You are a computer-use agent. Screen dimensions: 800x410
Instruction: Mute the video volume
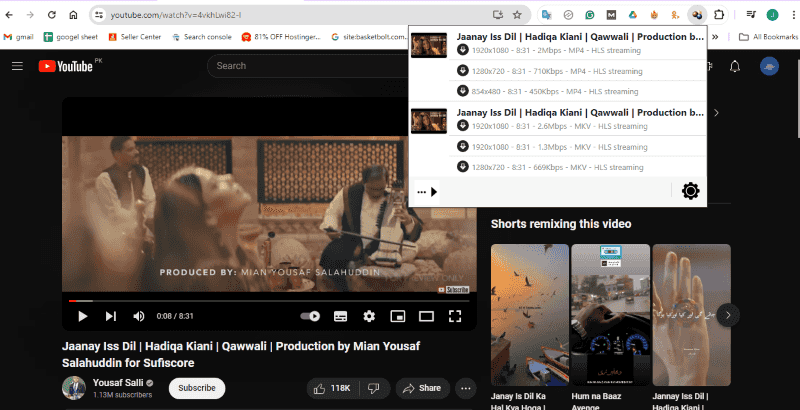(139, 316)
